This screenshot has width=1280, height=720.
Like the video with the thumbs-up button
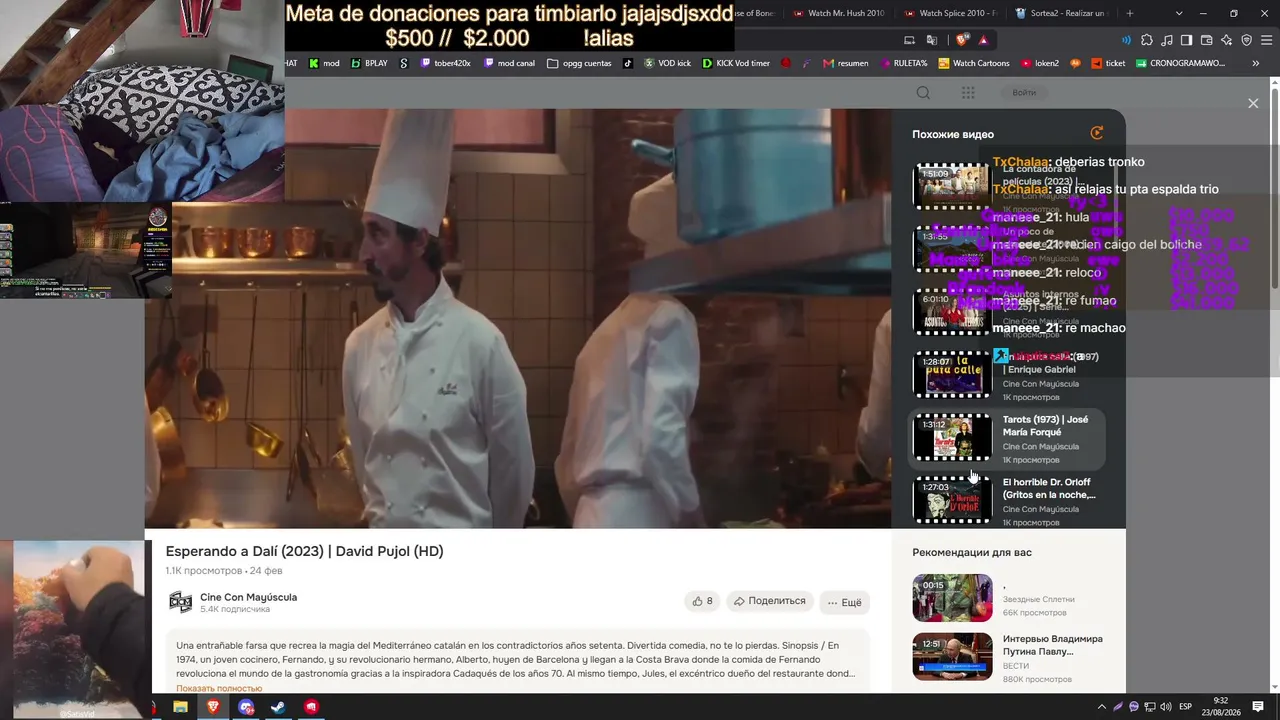click(702, 601)
